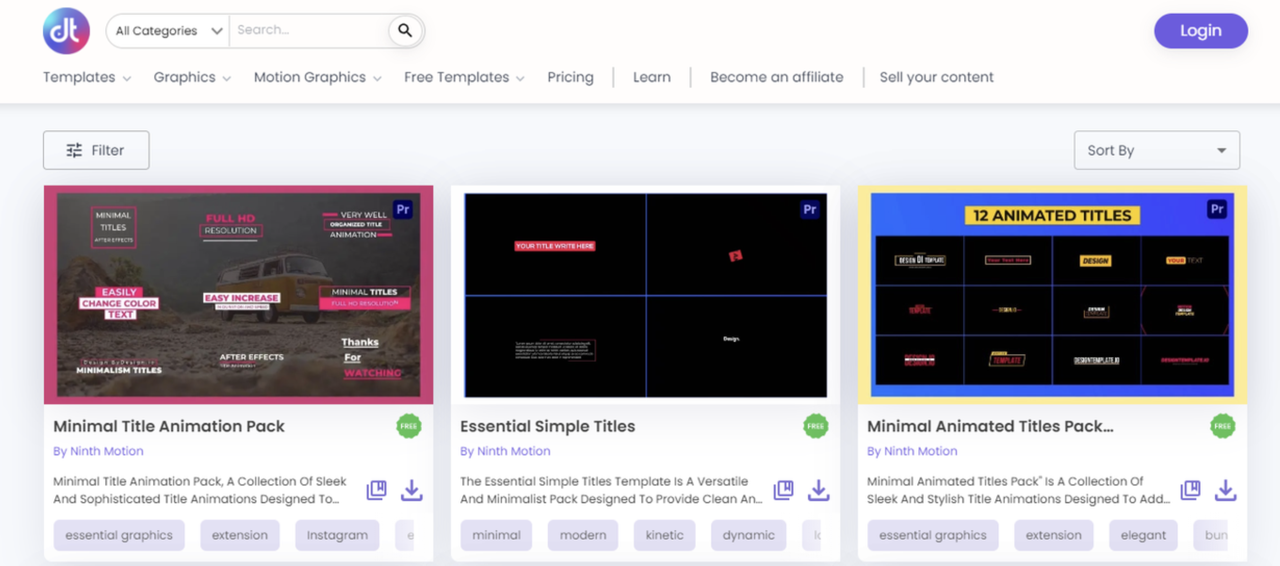
Task: Open Minimal Animated Titles Pack title link
Action: [990, 426]
